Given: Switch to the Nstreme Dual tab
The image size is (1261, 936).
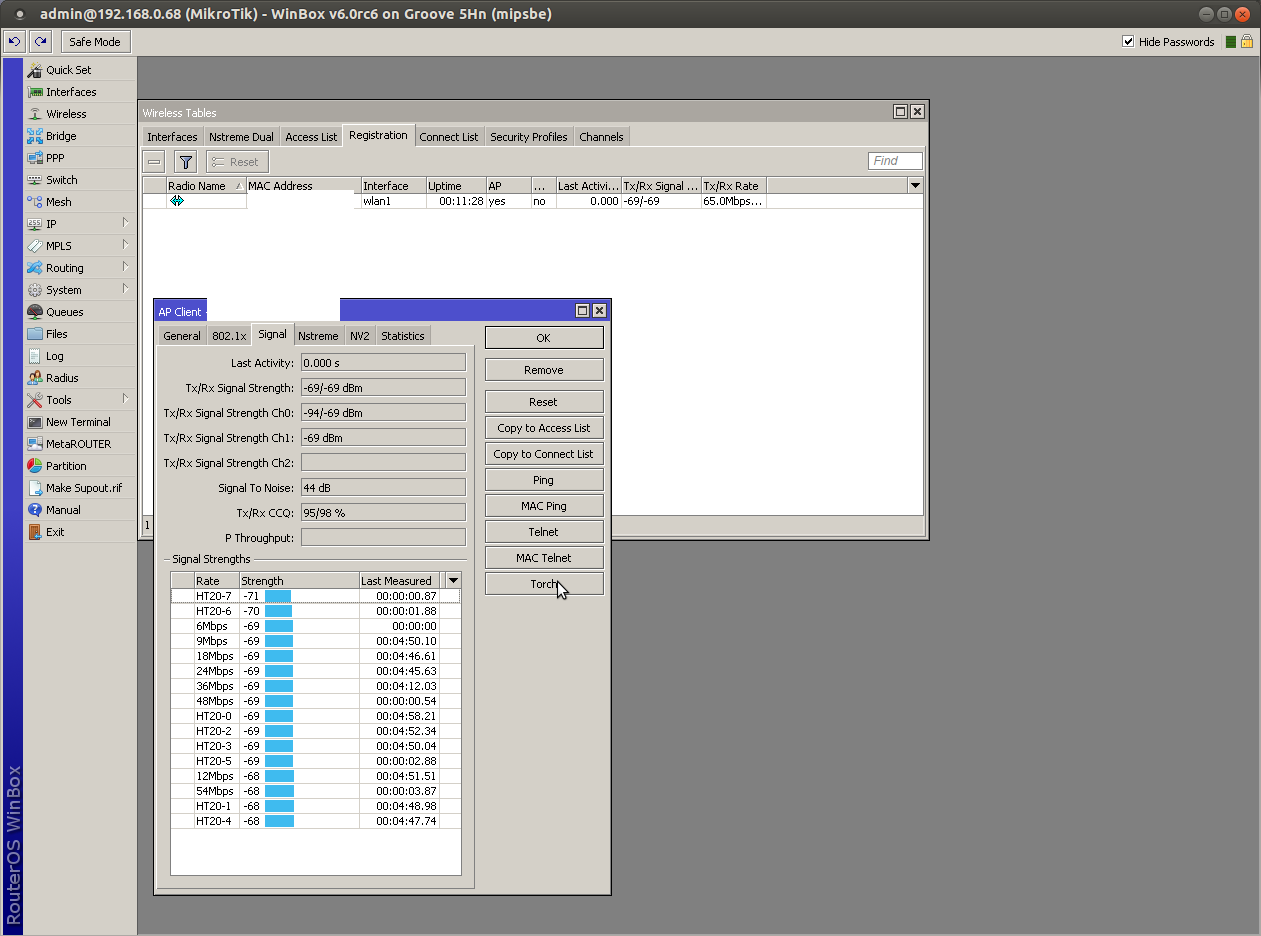Looking at the screenshot, I should point(241,137).
